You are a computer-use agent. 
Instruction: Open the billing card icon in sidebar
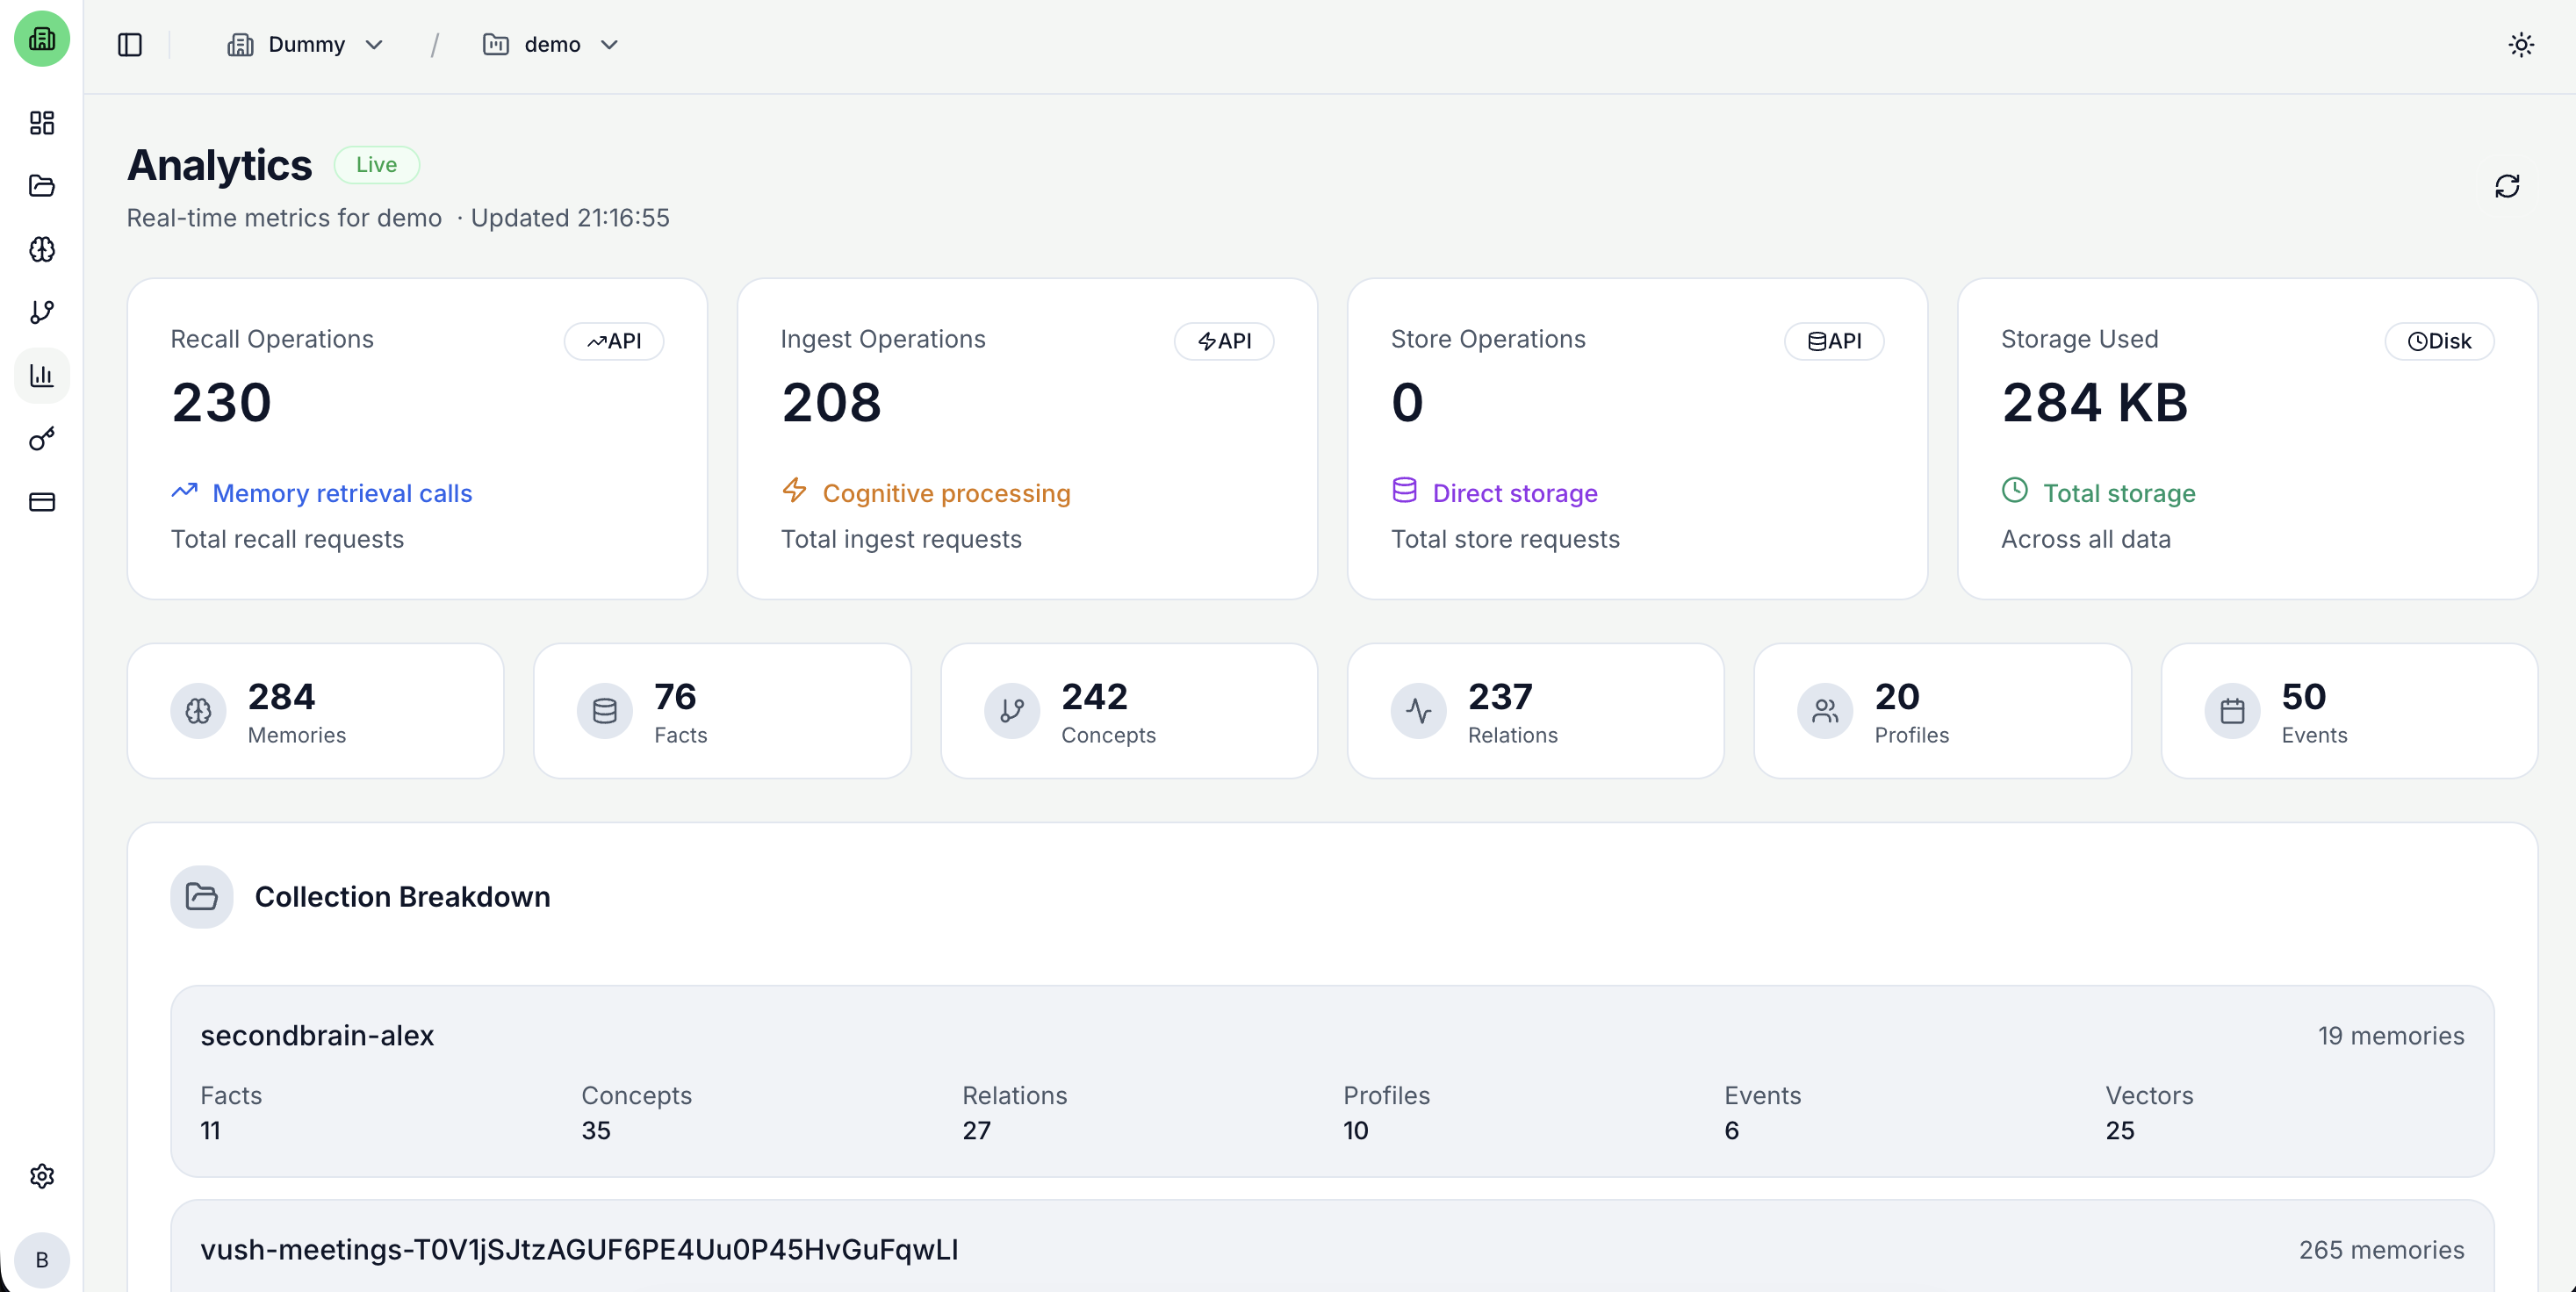click(41, 502)
